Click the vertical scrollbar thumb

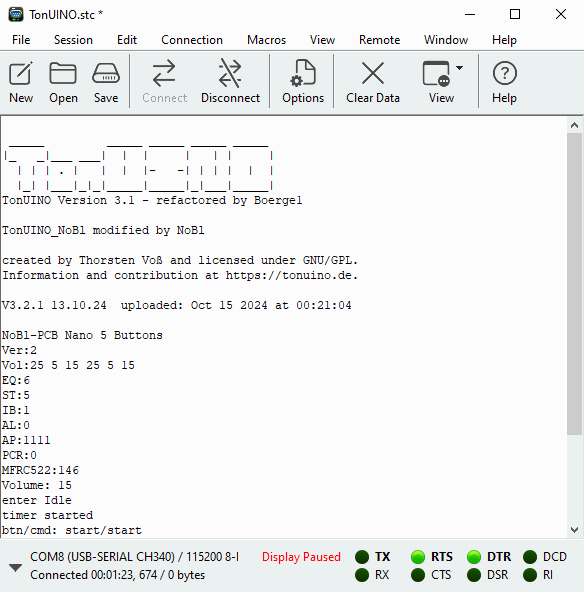[x=575, y=284]
